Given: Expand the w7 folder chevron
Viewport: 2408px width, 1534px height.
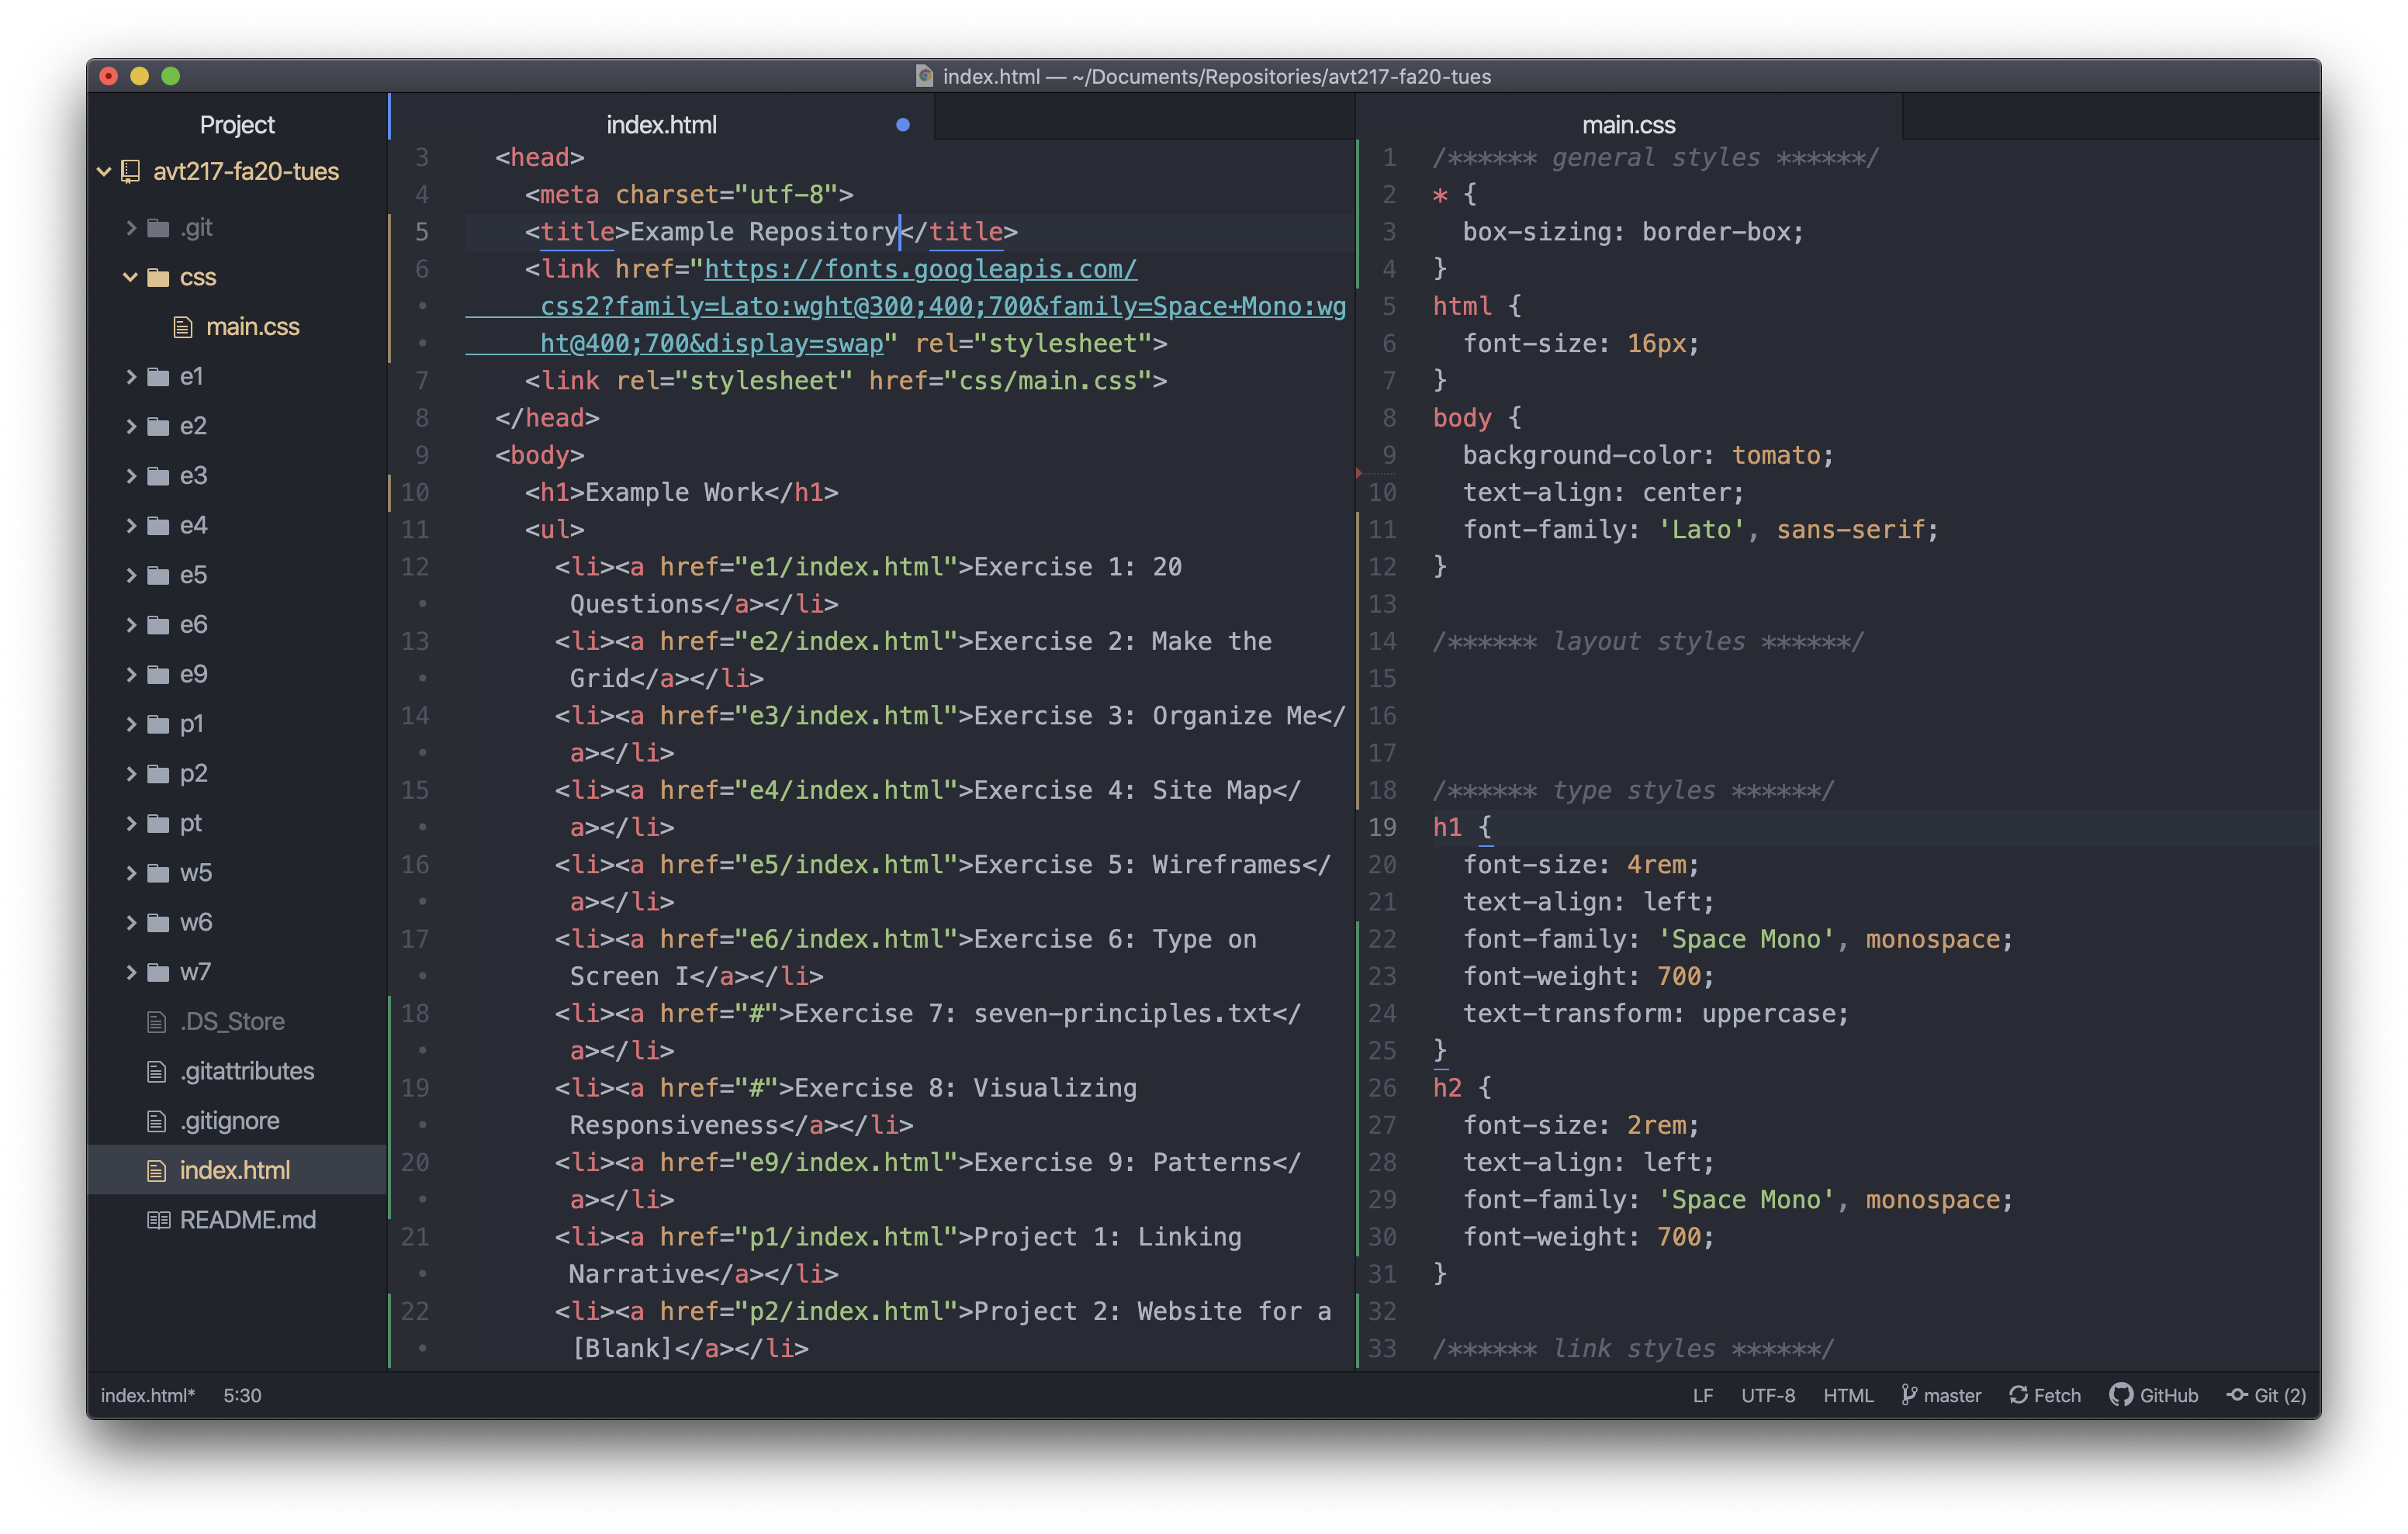Looking at the screenshot, I should coord(131,972).
